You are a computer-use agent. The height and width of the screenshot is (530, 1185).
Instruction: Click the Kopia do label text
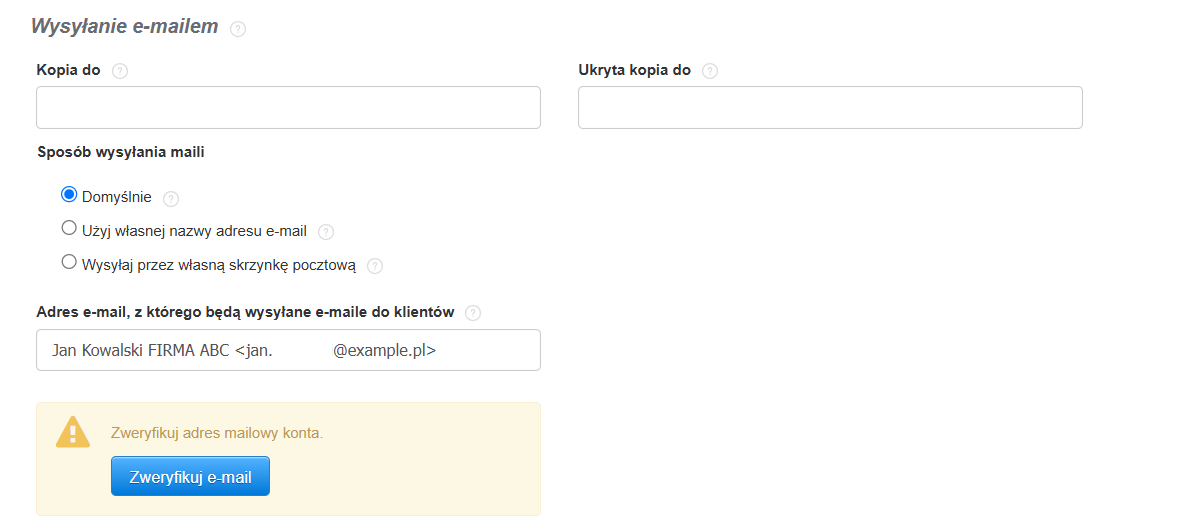point(69,70)
